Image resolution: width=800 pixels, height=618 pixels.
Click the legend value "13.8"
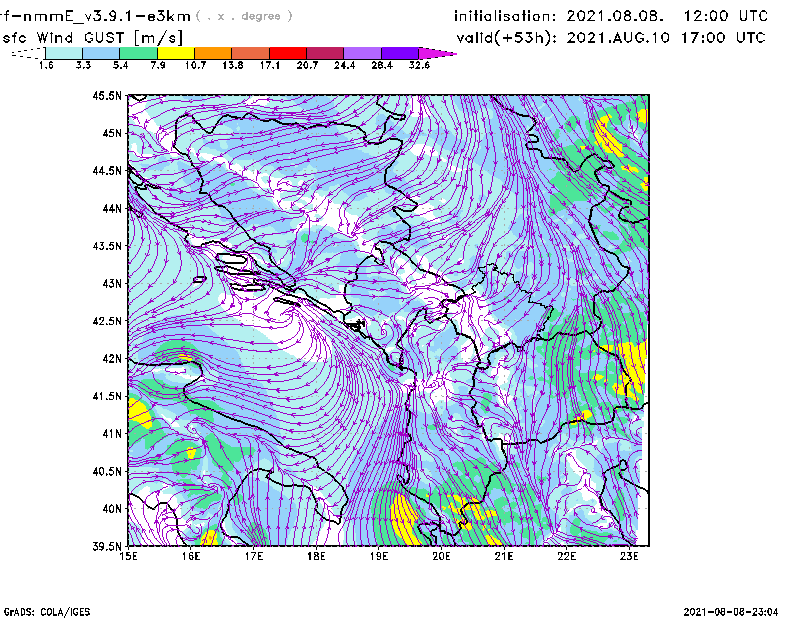(x=232, y=65)
